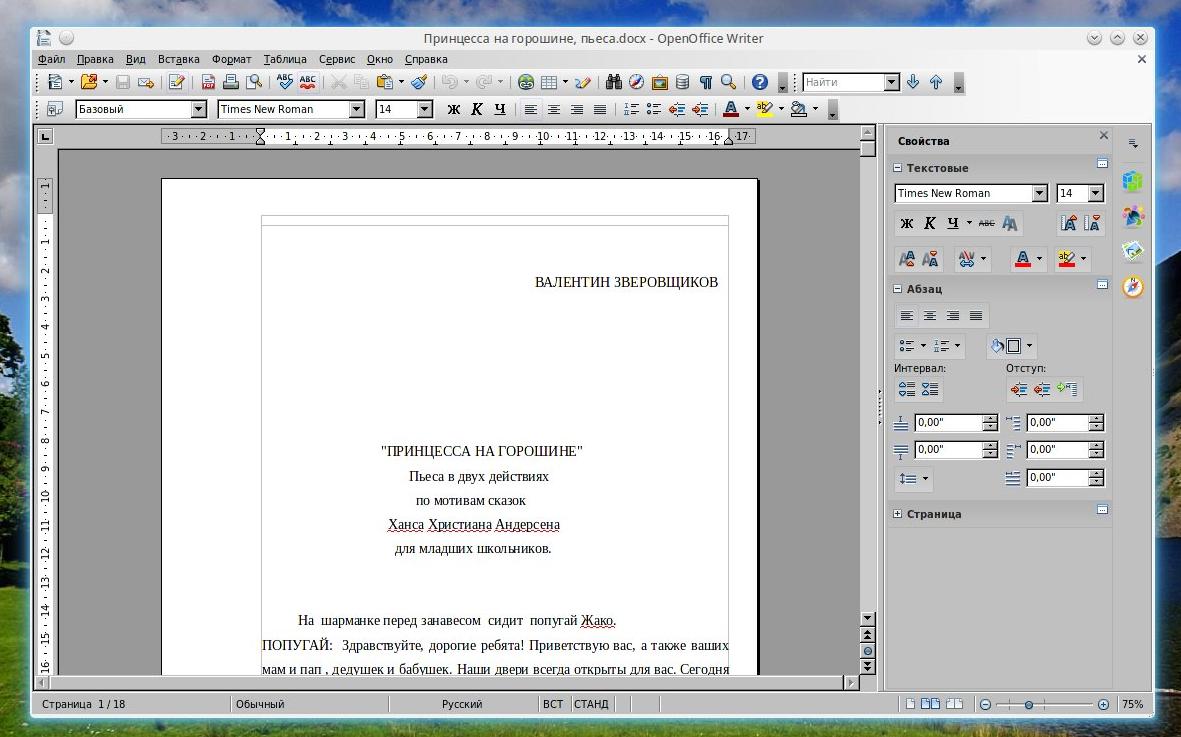
Task: Open the Формат menu
Action: pyautogui.click(x=231, y=59)
